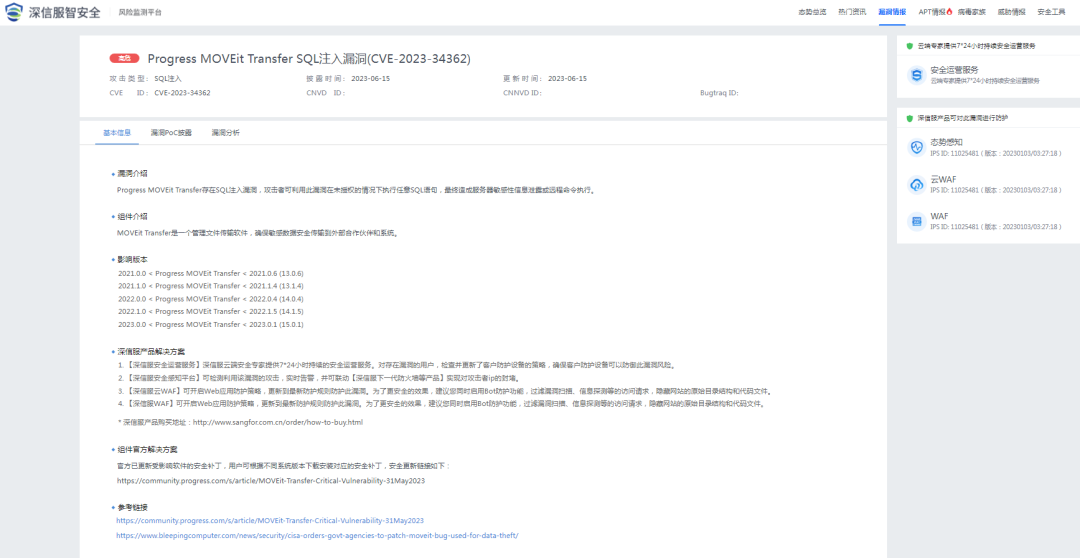Click the CNNVD ID field label

tap(523, 92)
